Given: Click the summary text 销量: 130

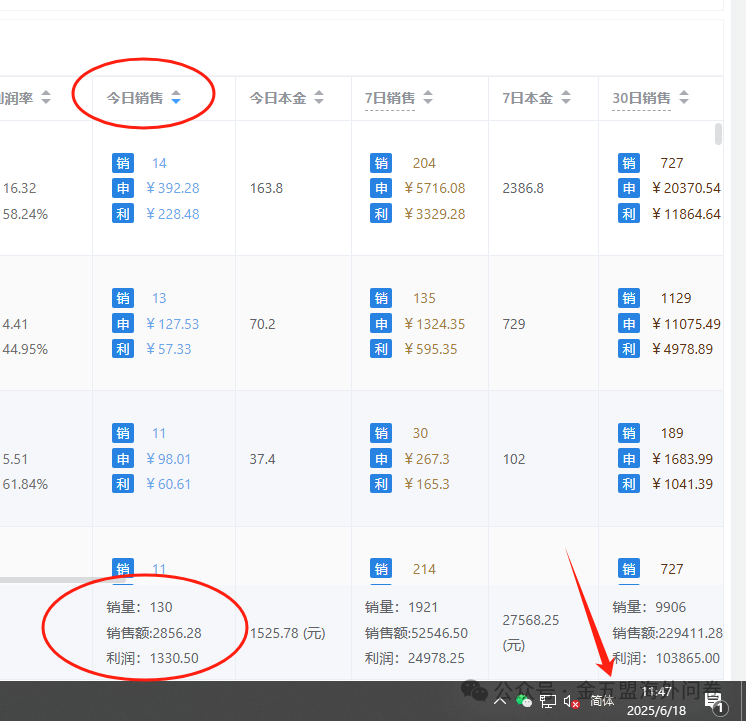Looking at the screenshot, I should [139, 607].
